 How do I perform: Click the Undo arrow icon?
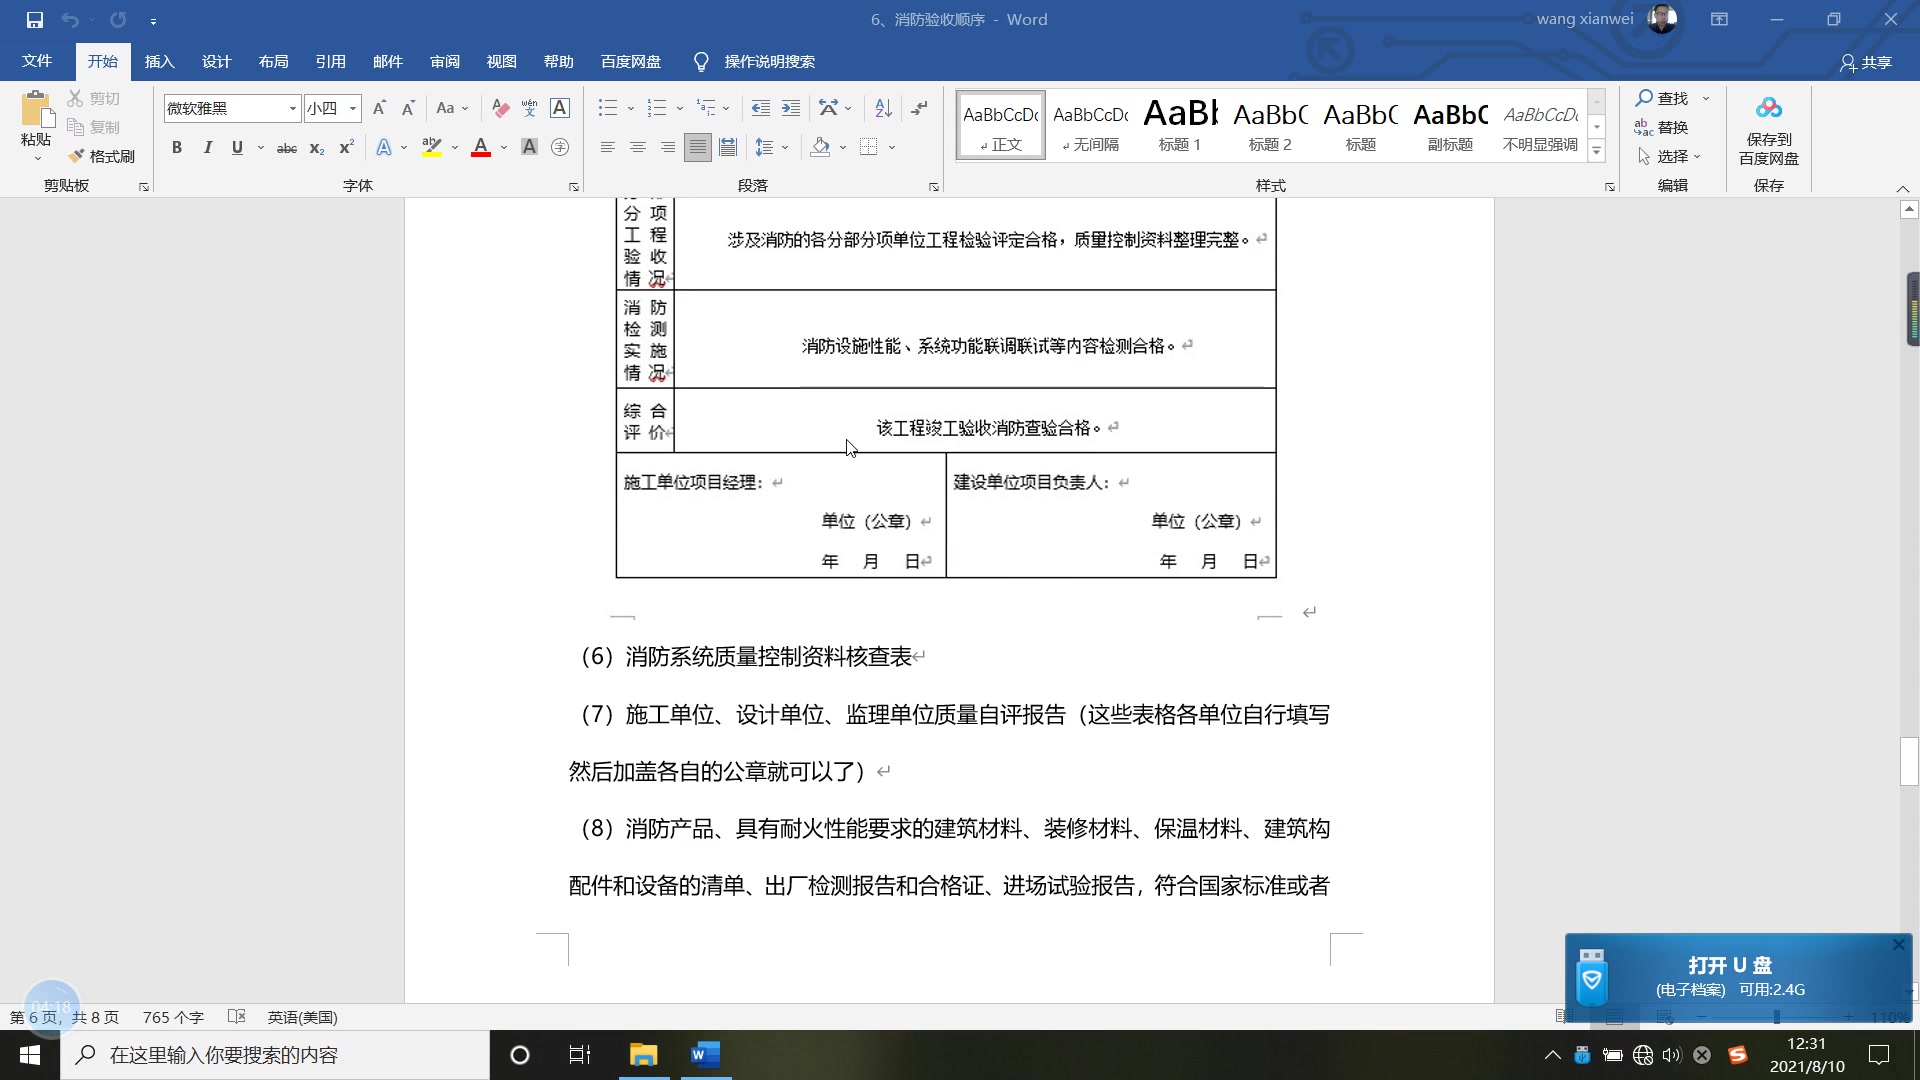pyautogui.click(x=69, y=19)
